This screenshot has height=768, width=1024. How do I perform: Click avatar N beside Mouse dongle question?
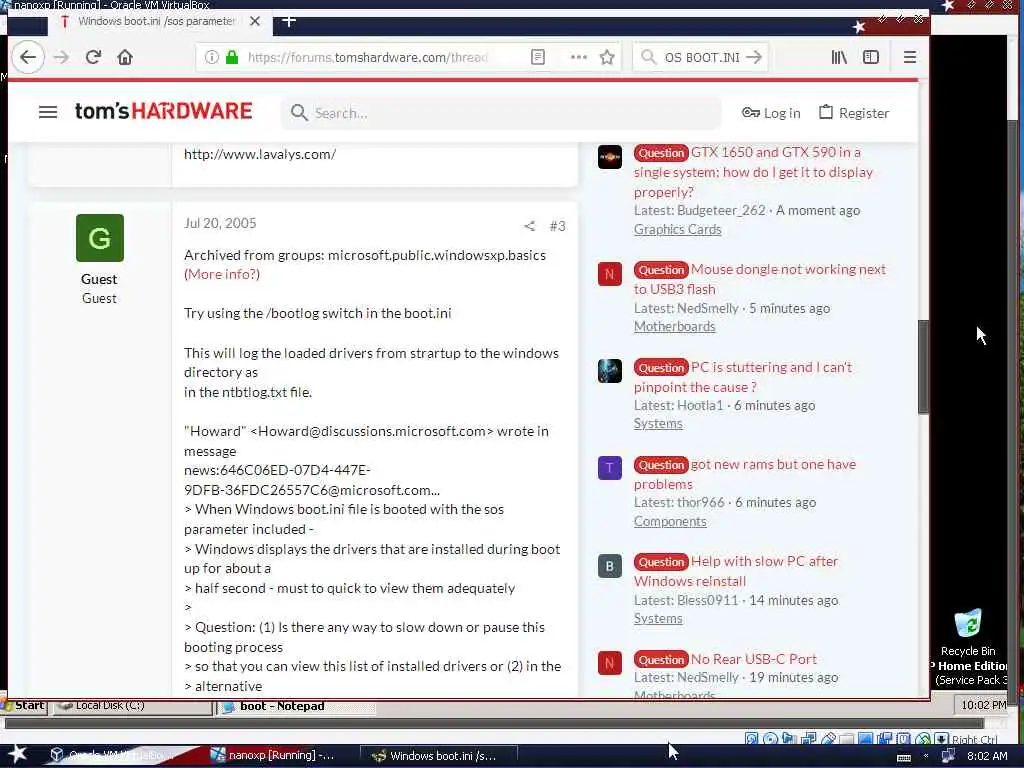[x=610, y=273]
